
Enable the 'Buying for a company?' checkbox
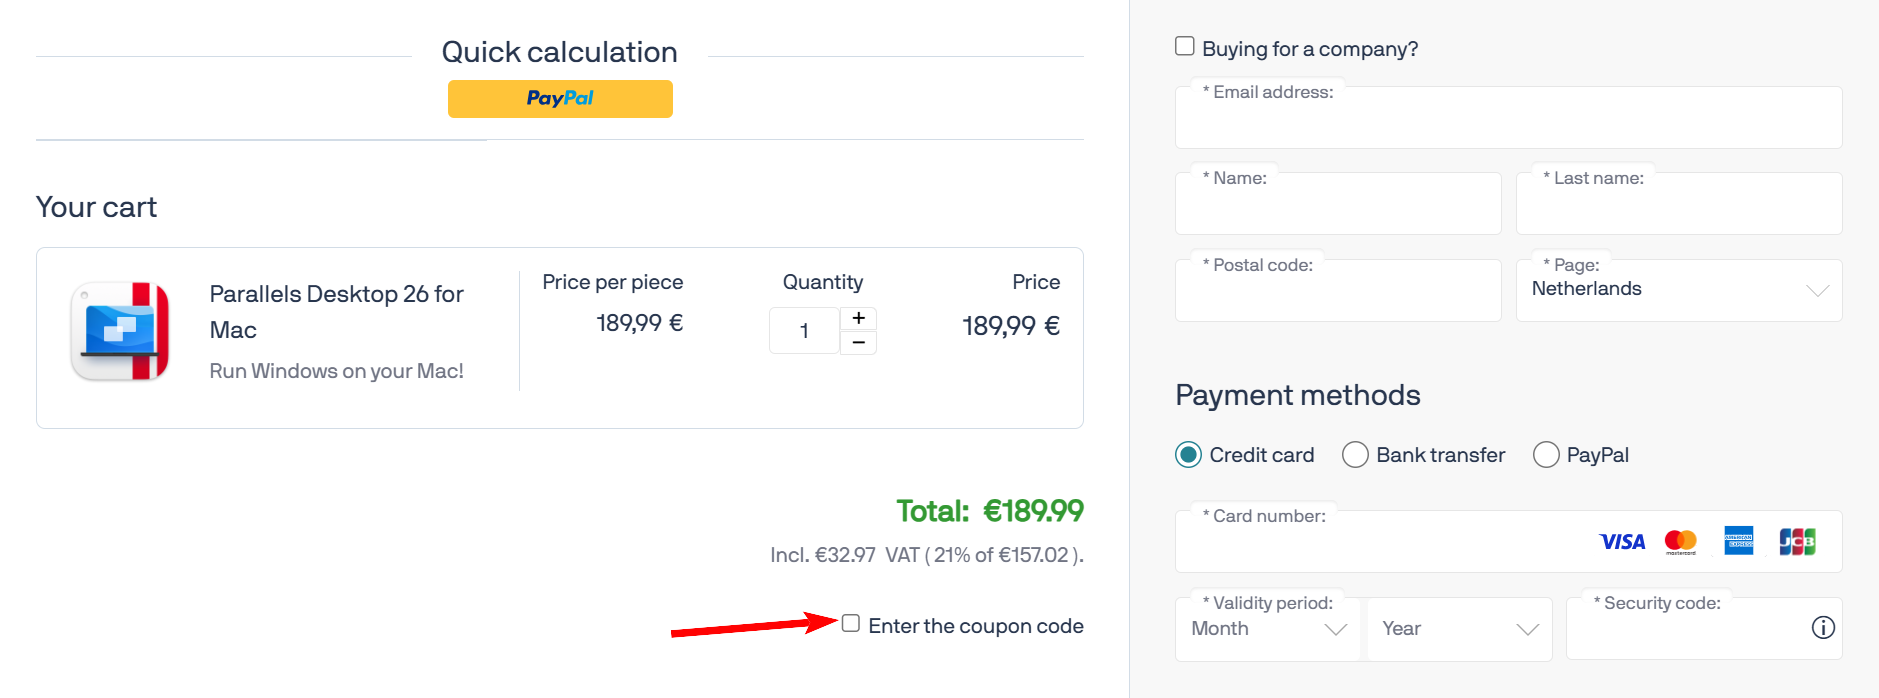1184,44
